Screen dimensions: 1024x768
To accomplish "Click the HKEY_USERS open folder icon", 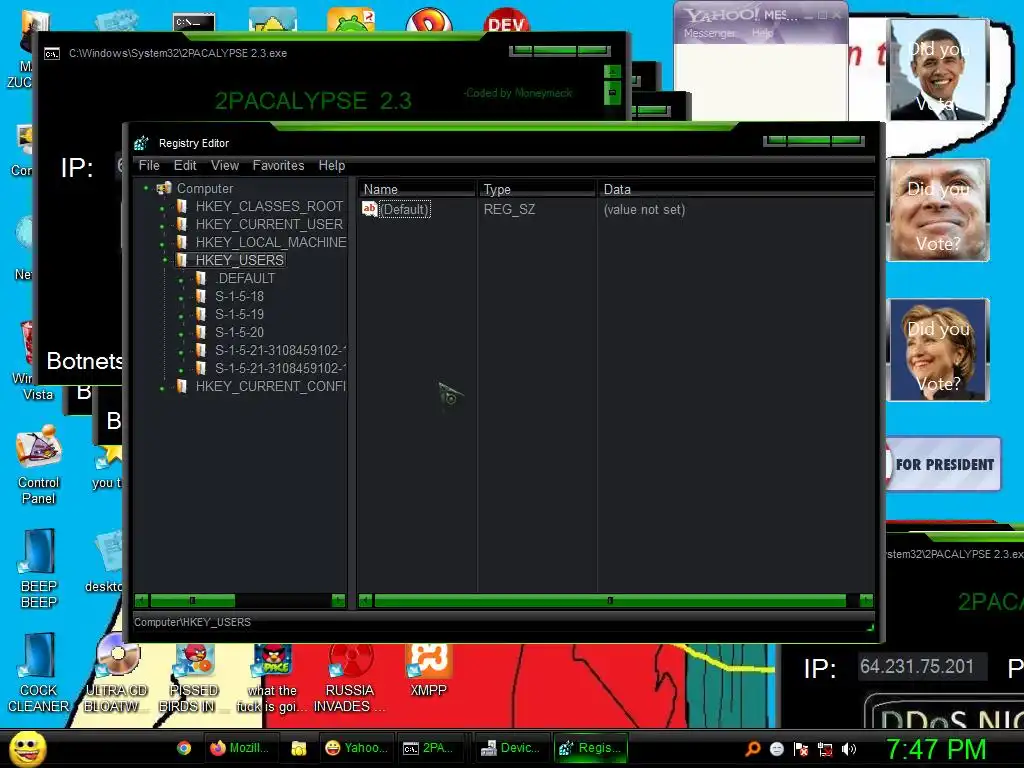I will coord(182,261).
